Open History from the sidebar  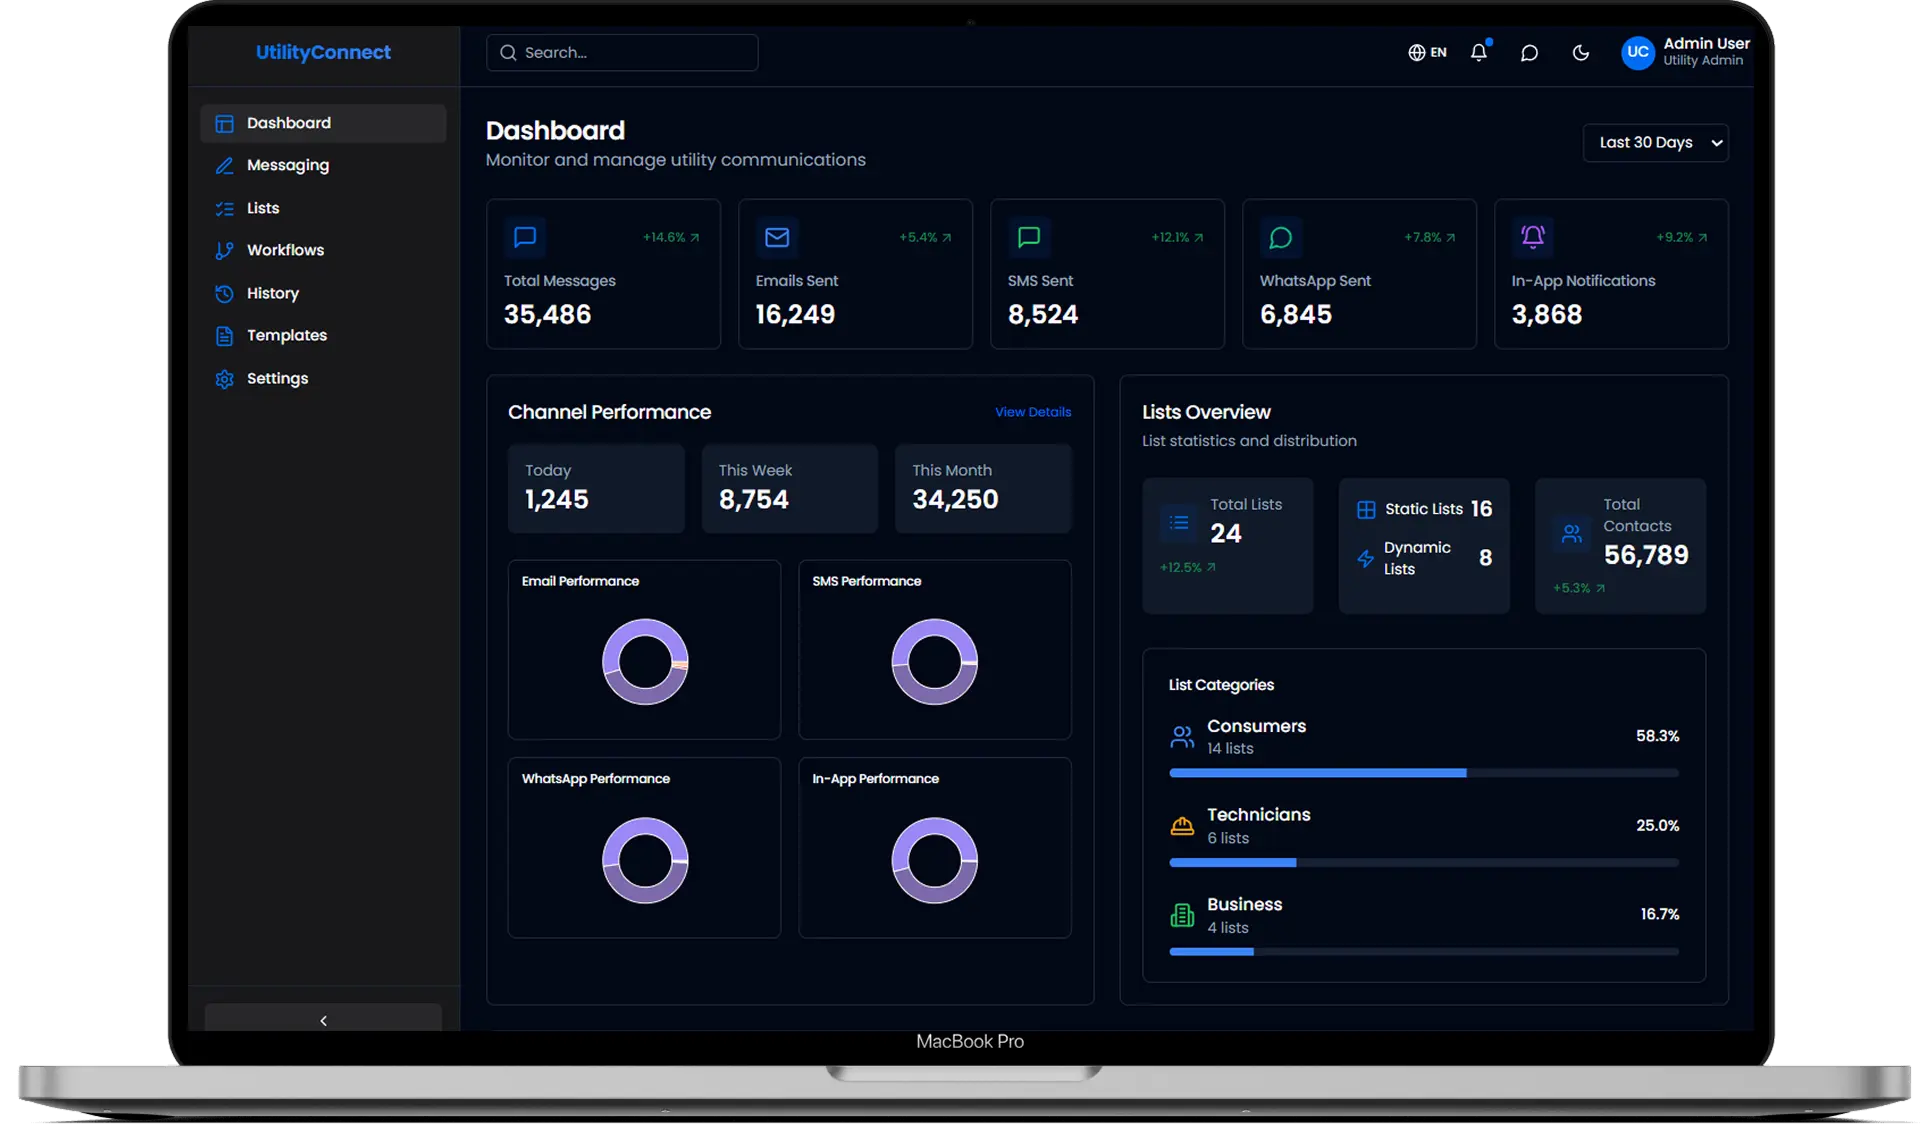tap(273, 293)
